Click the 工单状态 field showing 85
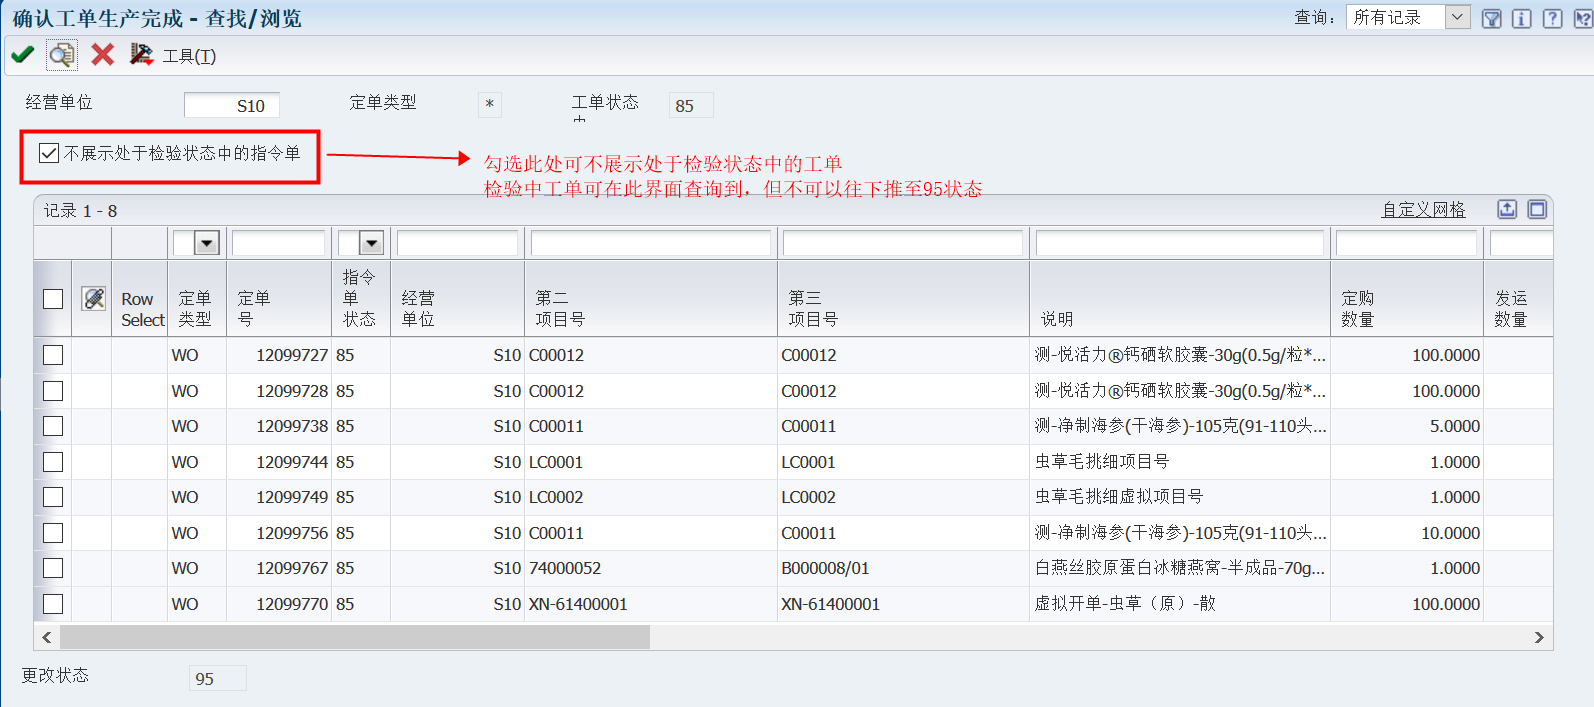This screenshot has height=707, width=1594. point(691,105)
